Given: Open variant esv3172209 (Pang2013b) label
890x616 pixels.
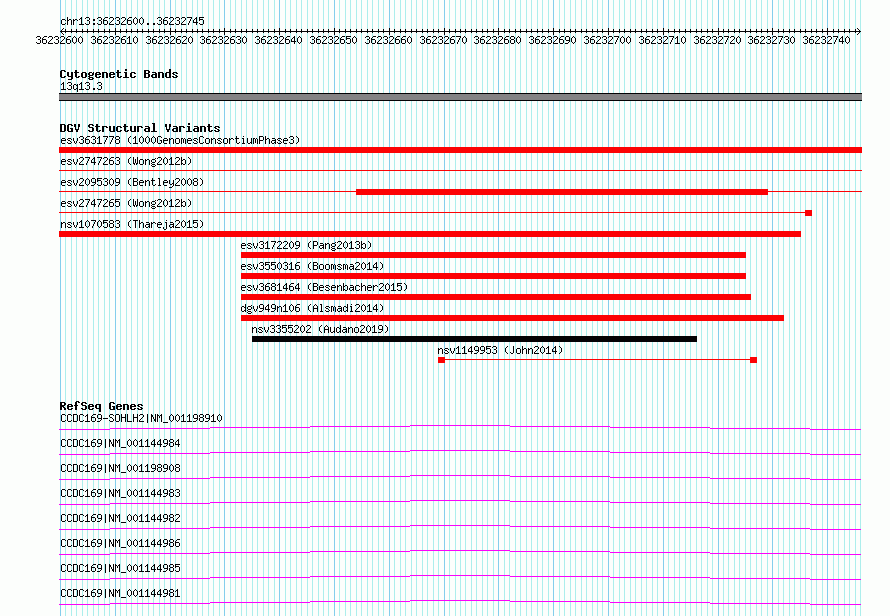Looking at the screenshot, I should [307, 245].
